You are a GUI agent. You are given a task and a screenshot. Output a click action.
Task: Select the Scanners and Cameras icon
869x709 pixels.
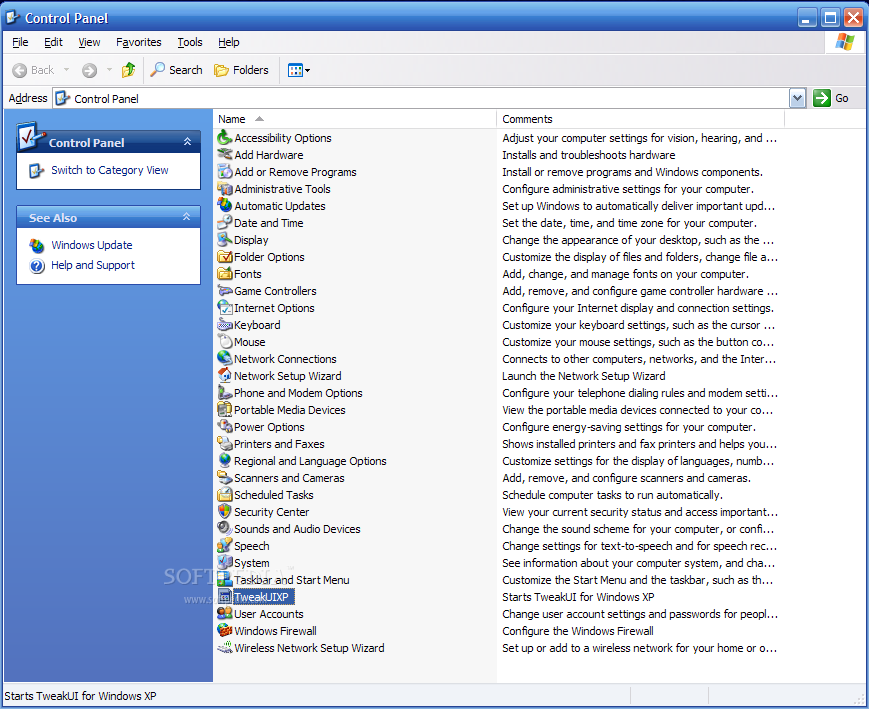click(224, 478)
